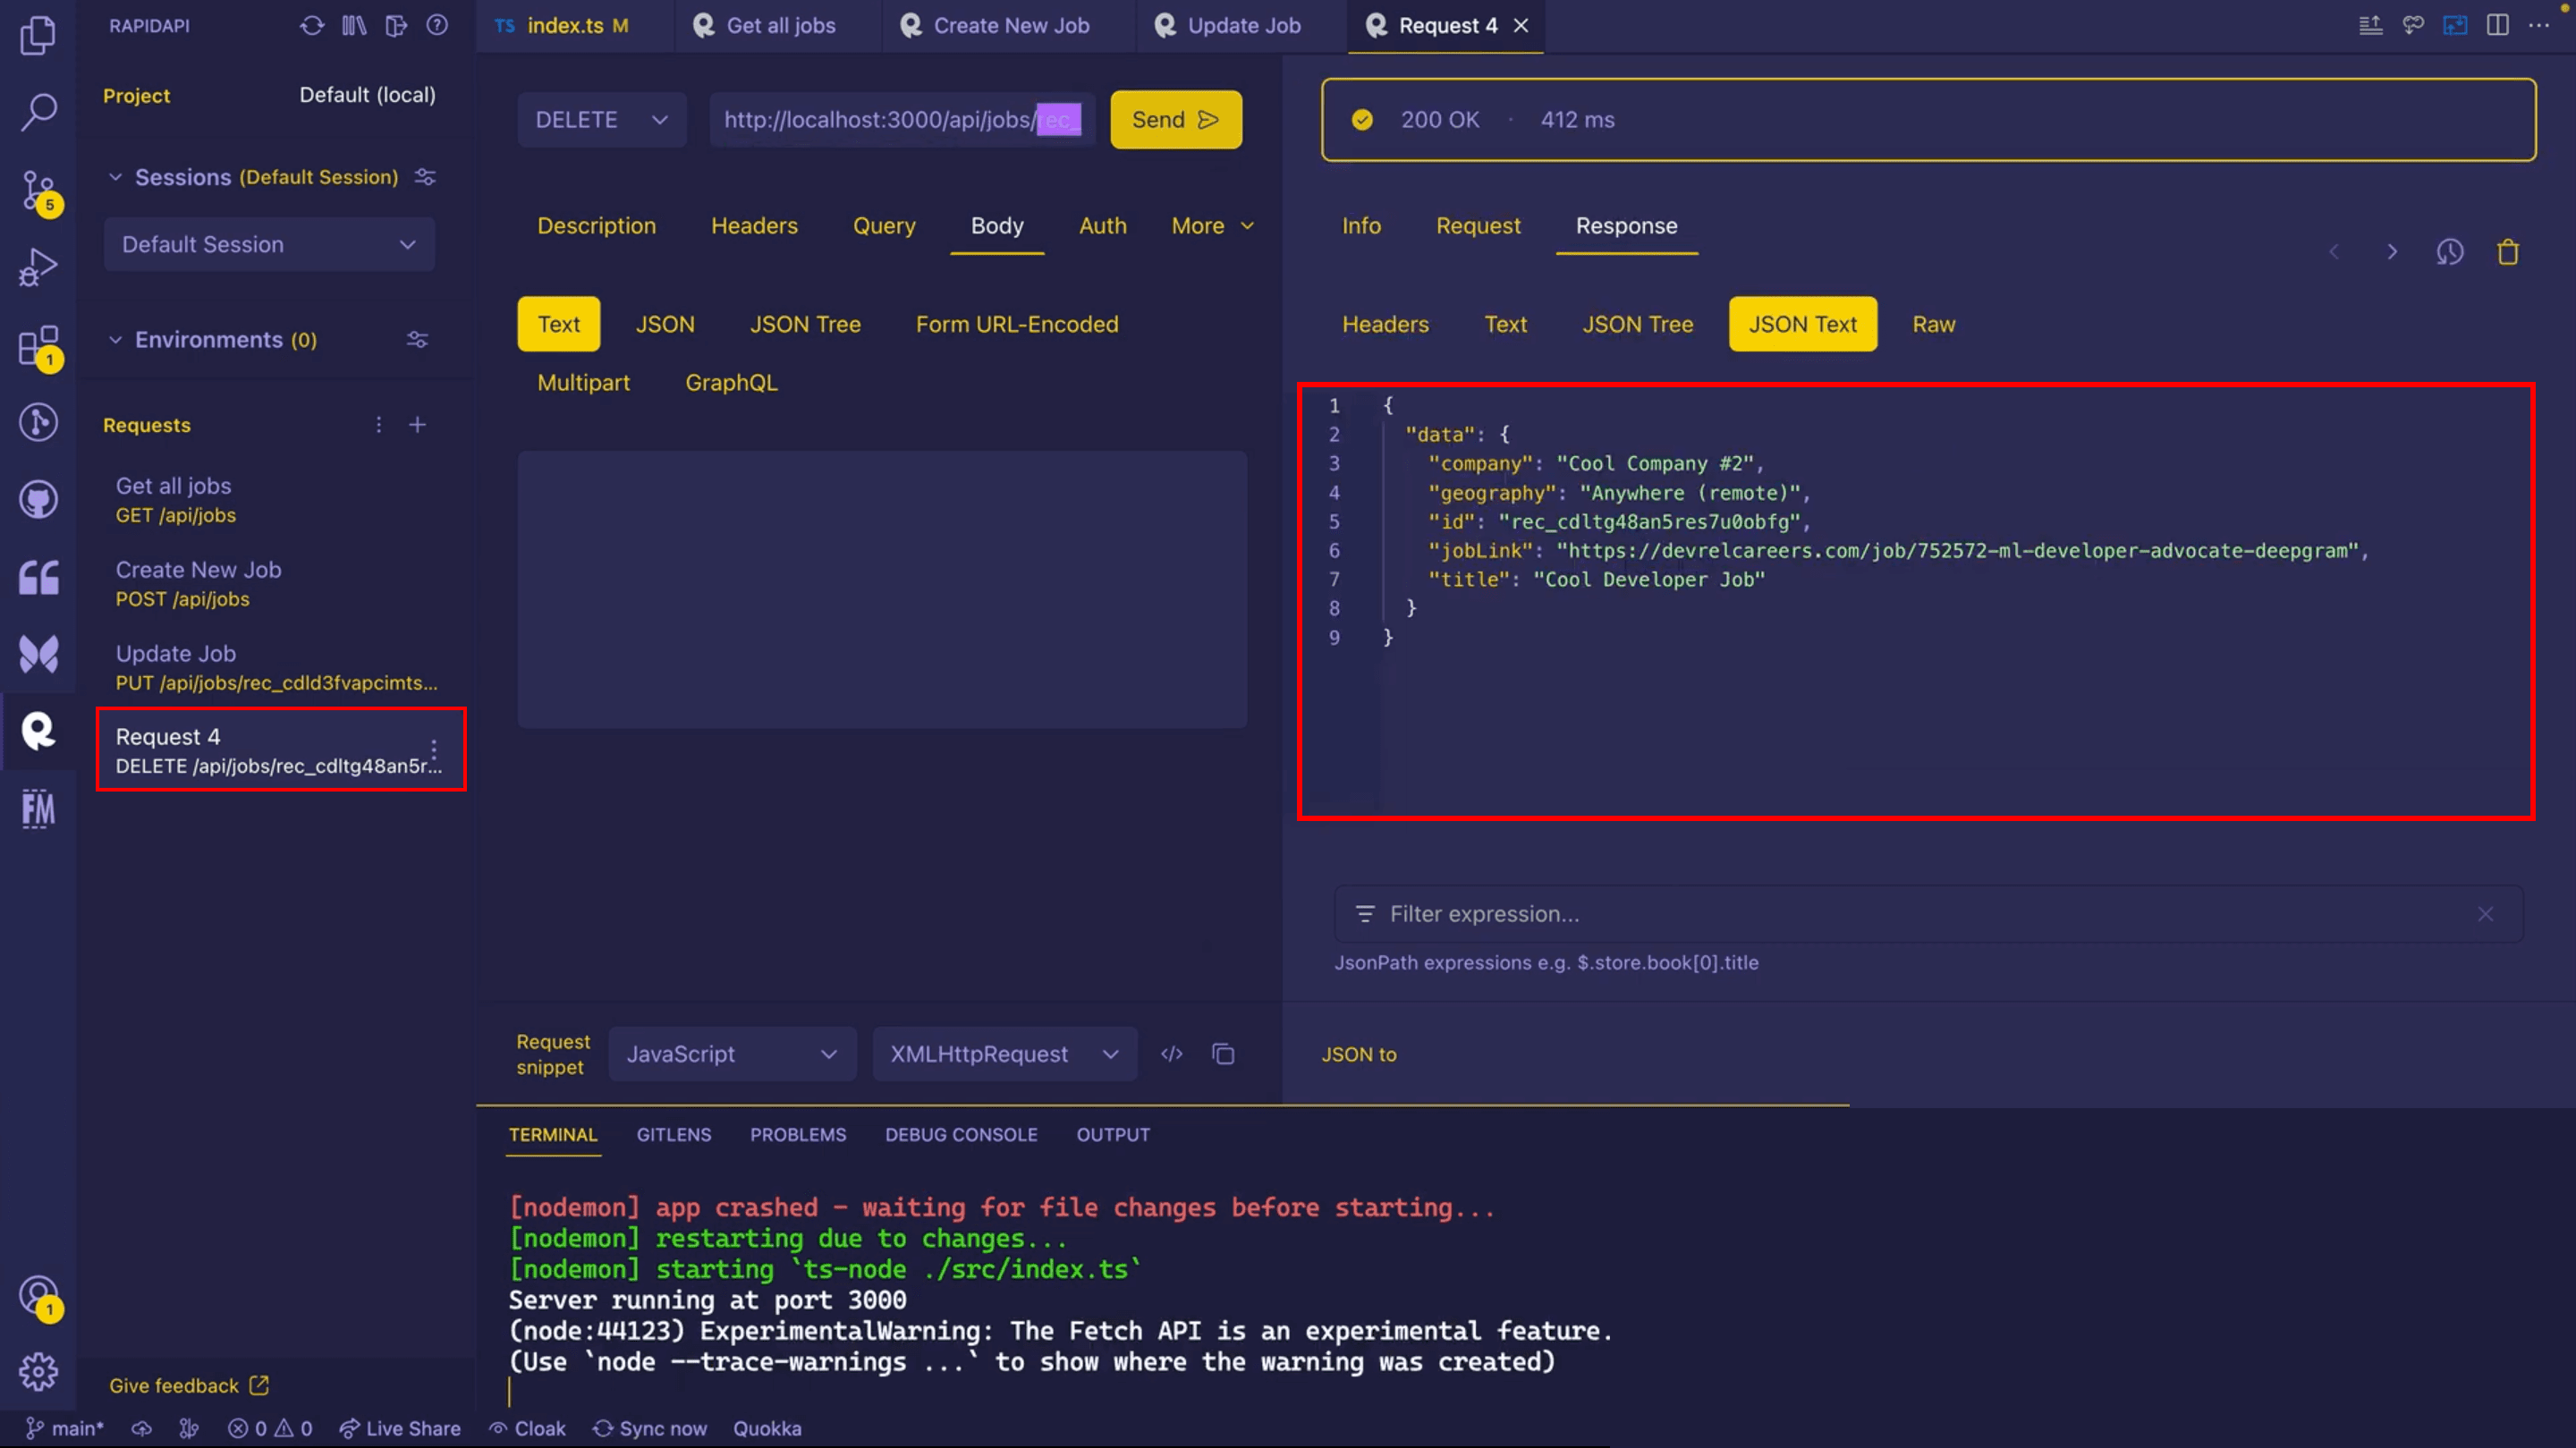
Task: Click the help question mark icon
Action: pyautogui.click(x=437, y=25)
